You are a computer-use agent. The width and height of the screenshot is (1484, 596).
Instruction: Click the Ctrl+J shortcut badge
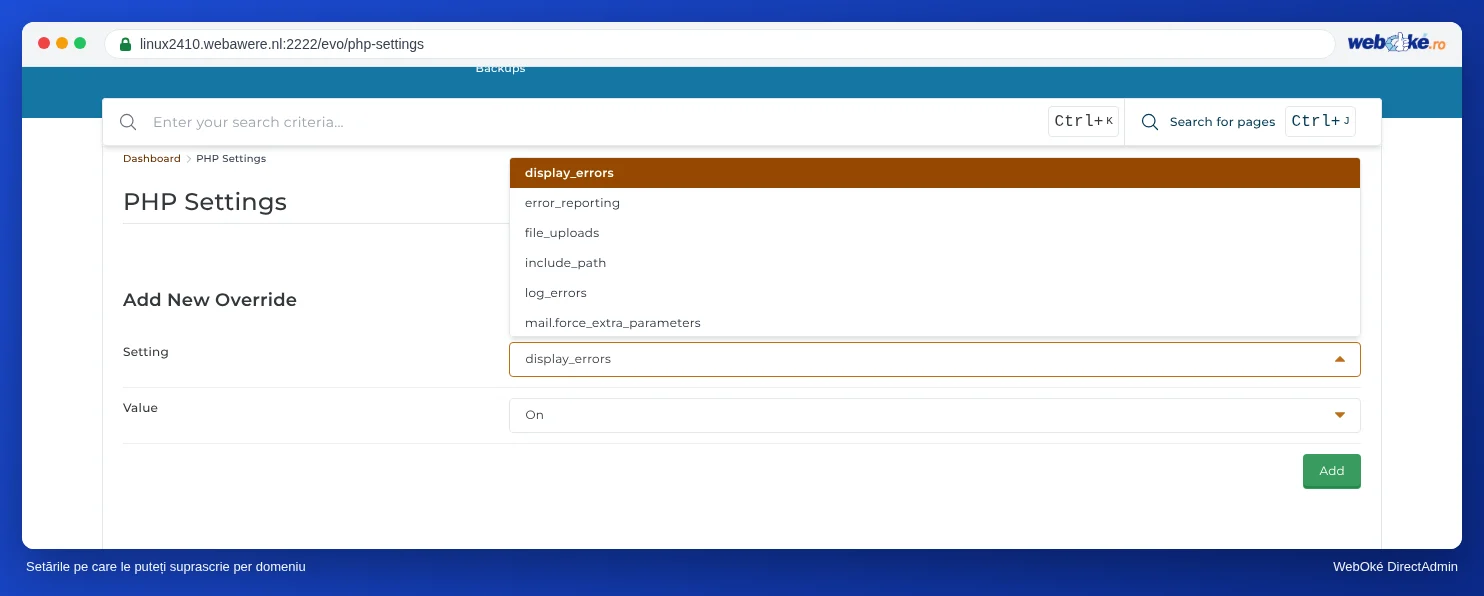(1320, 121)
